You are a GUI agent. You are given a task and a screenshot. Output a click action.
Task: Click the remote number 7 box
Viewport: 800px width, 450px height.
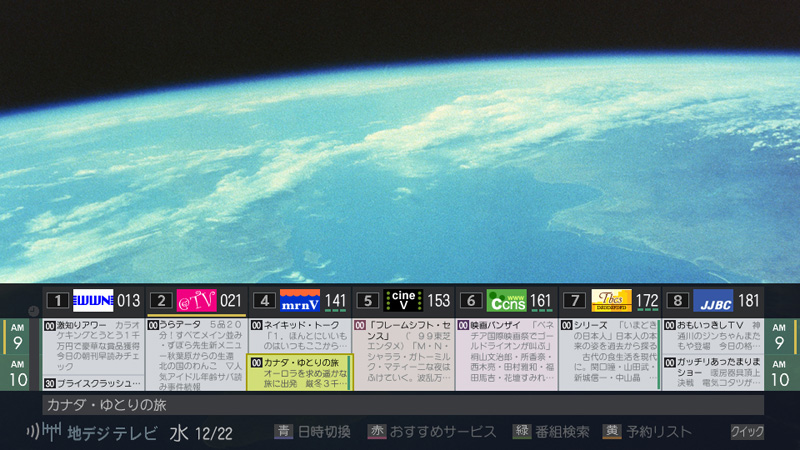click(574, 301)
